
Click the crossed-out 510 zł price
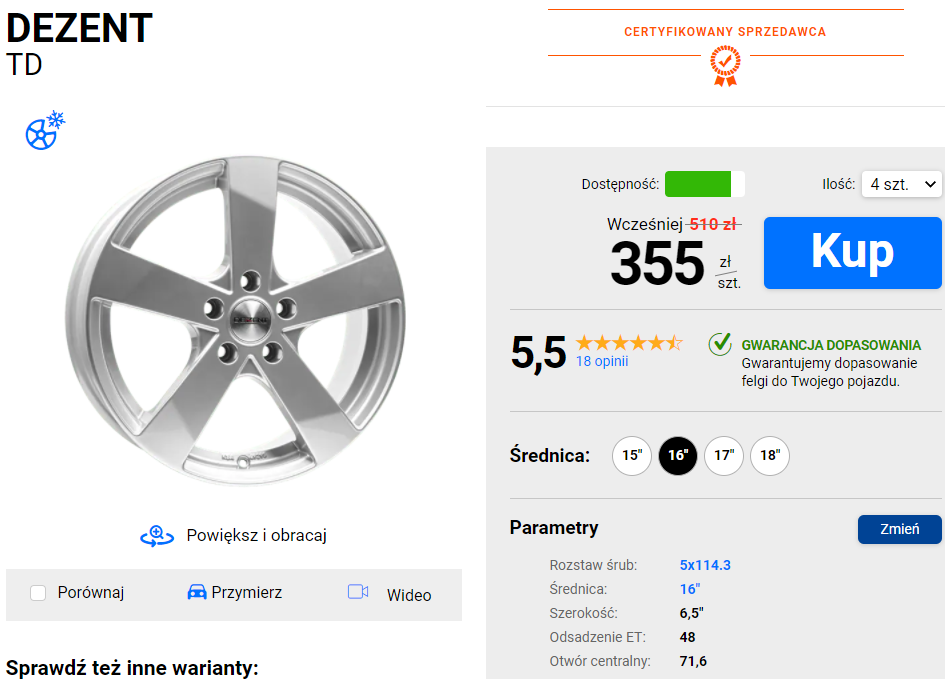click(714, 225)
